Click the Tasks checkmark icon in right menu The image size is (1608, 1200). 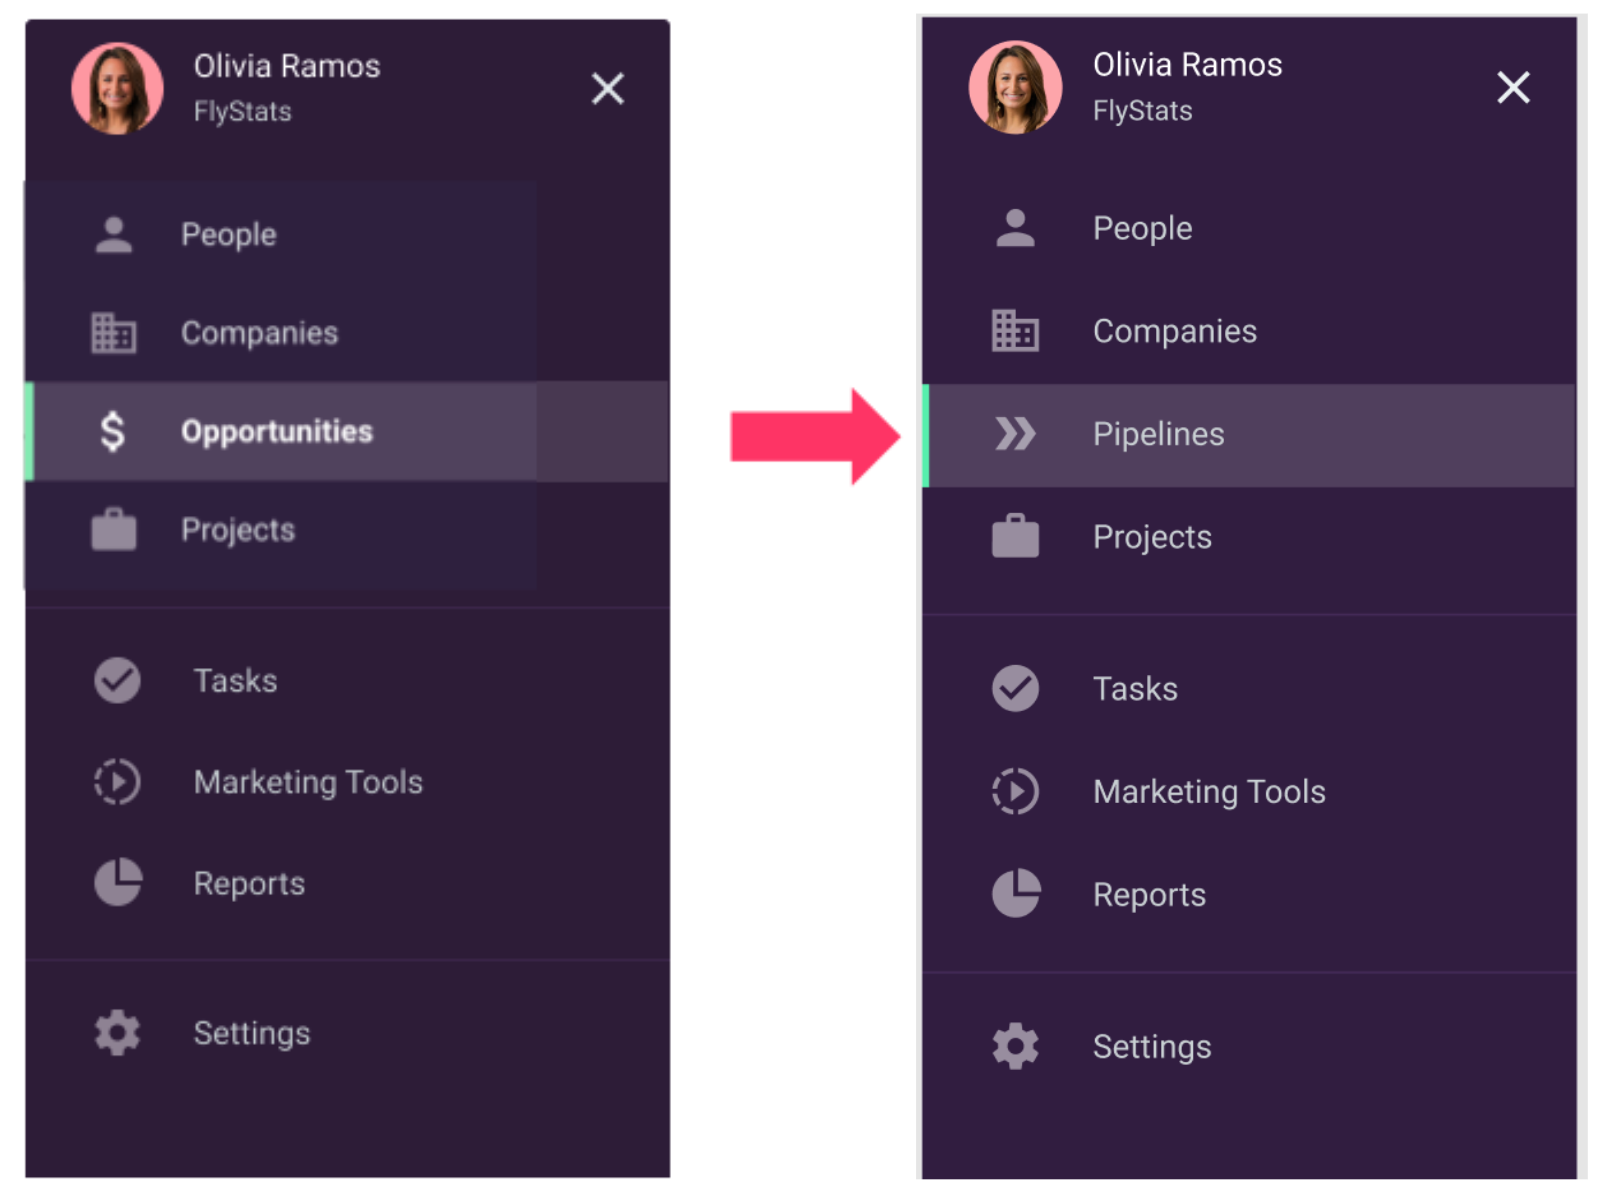1015,689
